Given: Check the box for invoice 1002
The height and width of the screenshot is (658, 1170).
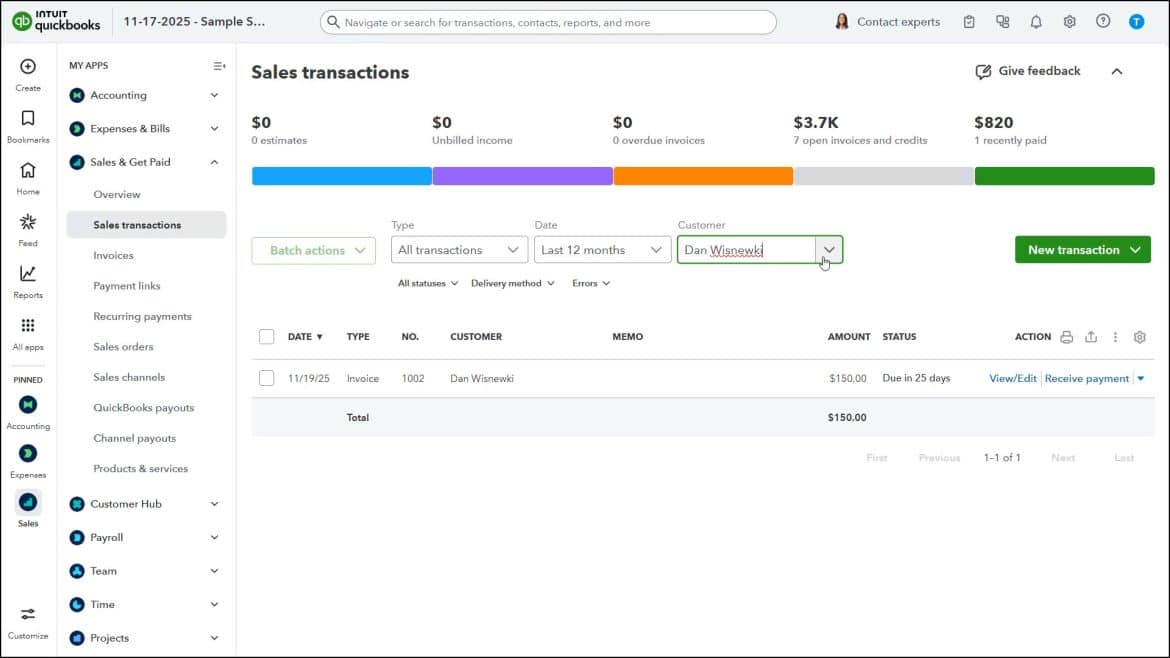Looking at the screenshot, I should [x=266, y=378].
